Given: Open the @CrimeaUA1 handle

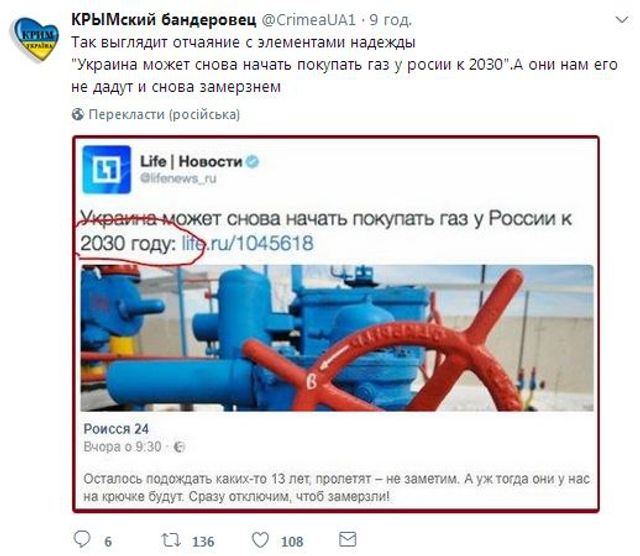Looking at the screenshot, I should [308, 20].
